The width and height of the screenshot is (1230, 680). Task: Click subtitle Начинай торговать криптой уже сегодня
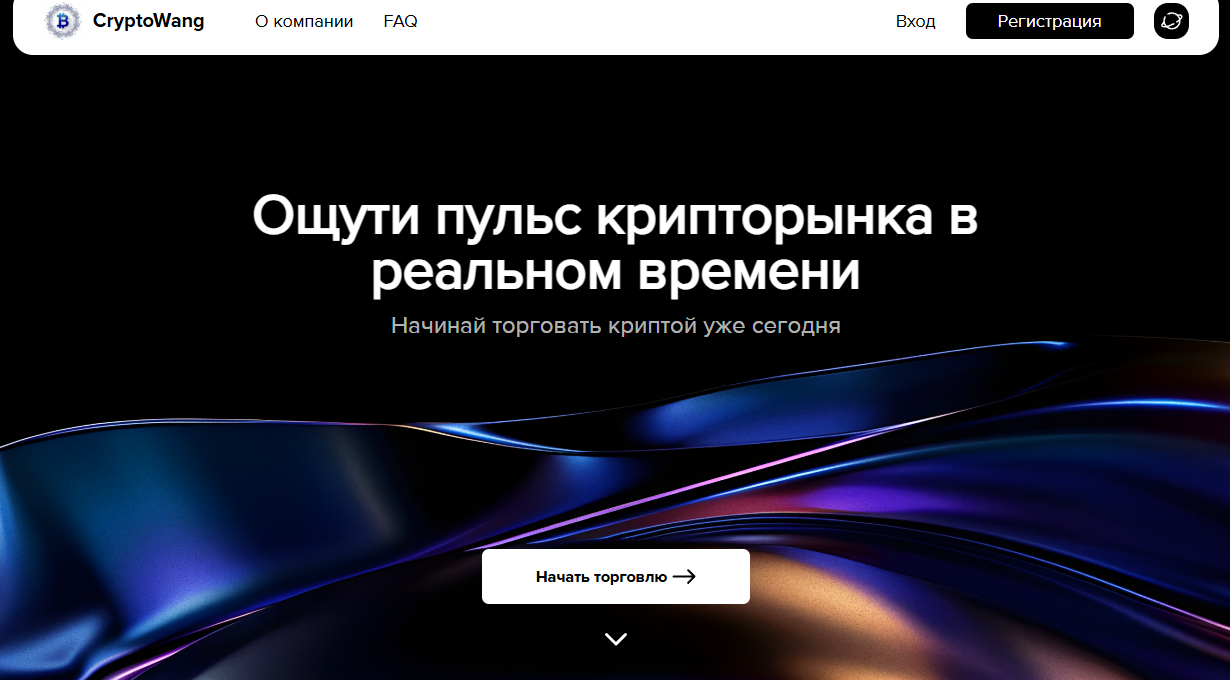click(x=615, y=326)
